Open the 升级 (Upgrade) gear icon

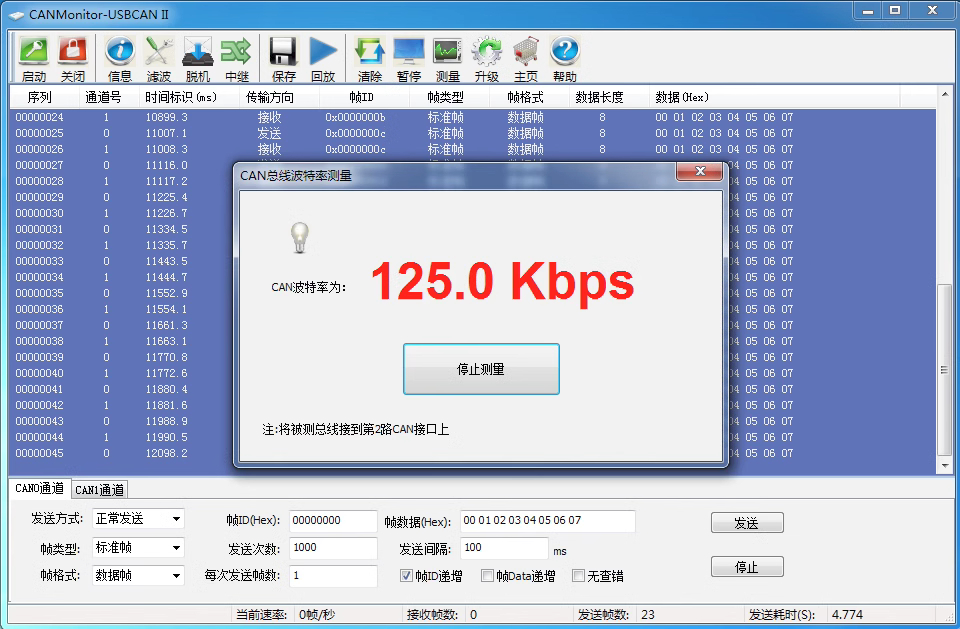487,56
